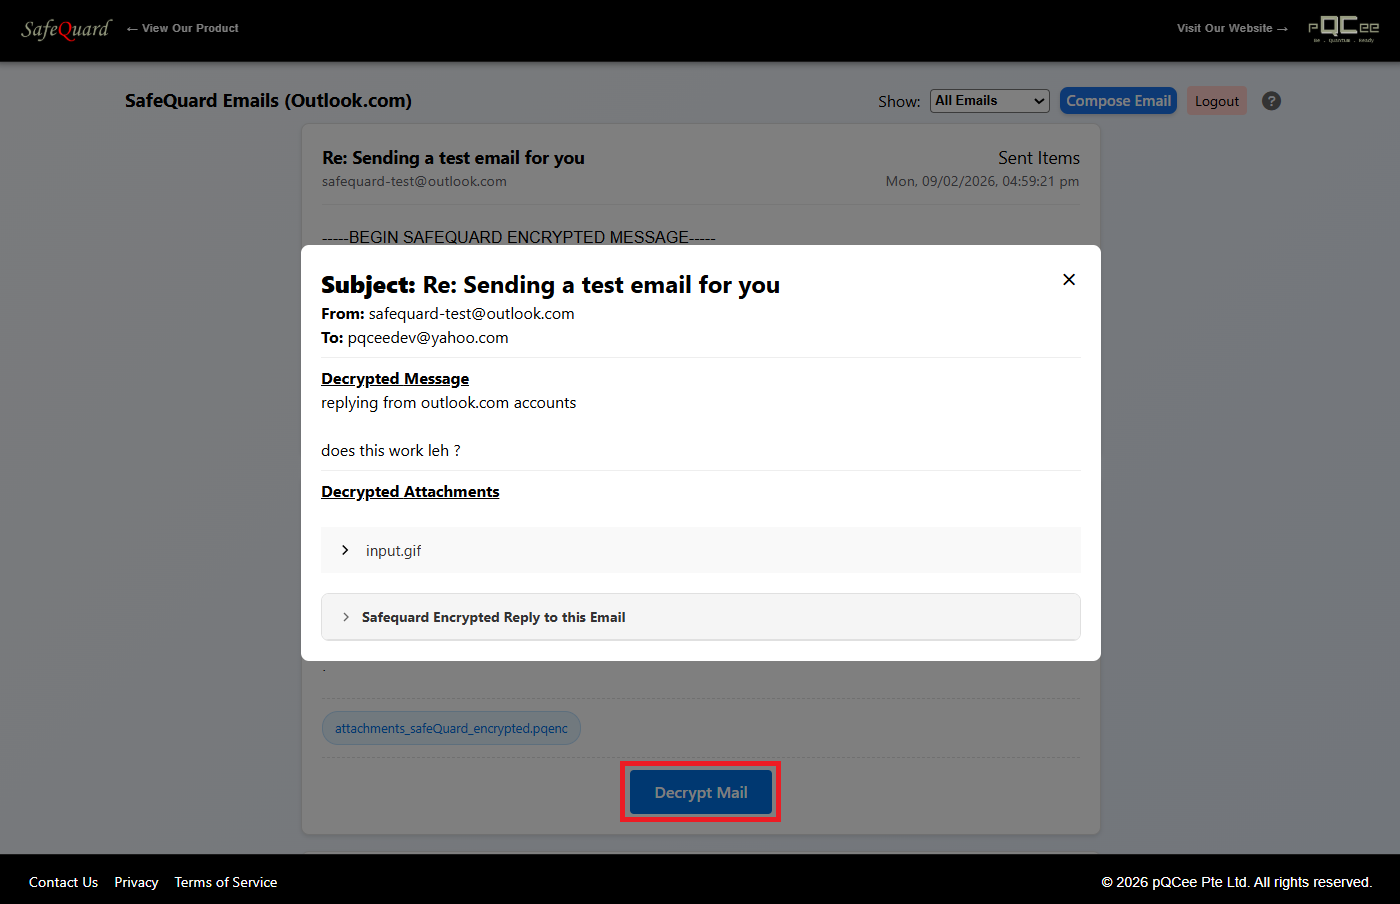Click the Safequard Encrypted Reply section label
This screenshot has height=904, width=1400.
(493, 618)
